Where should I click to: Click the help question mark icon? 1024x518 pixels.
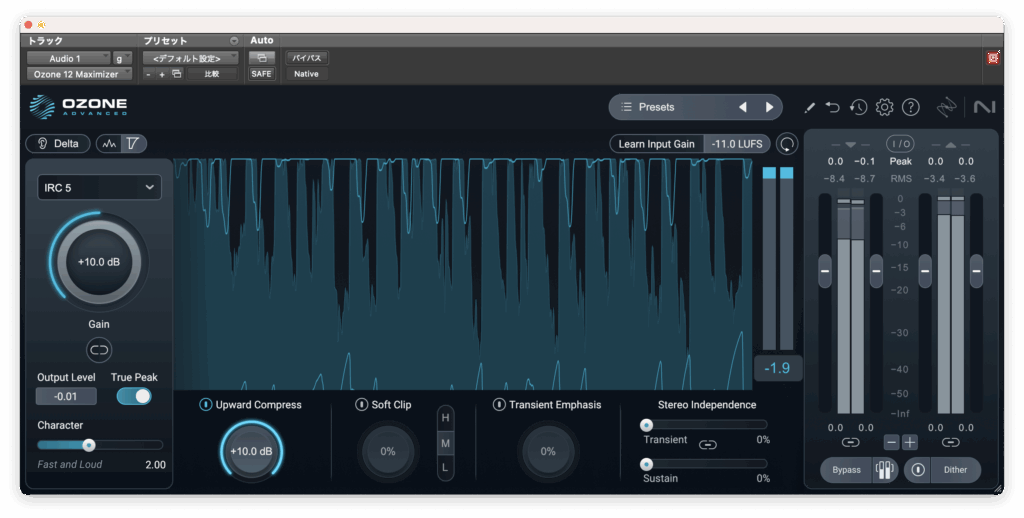tap(910, 107)
